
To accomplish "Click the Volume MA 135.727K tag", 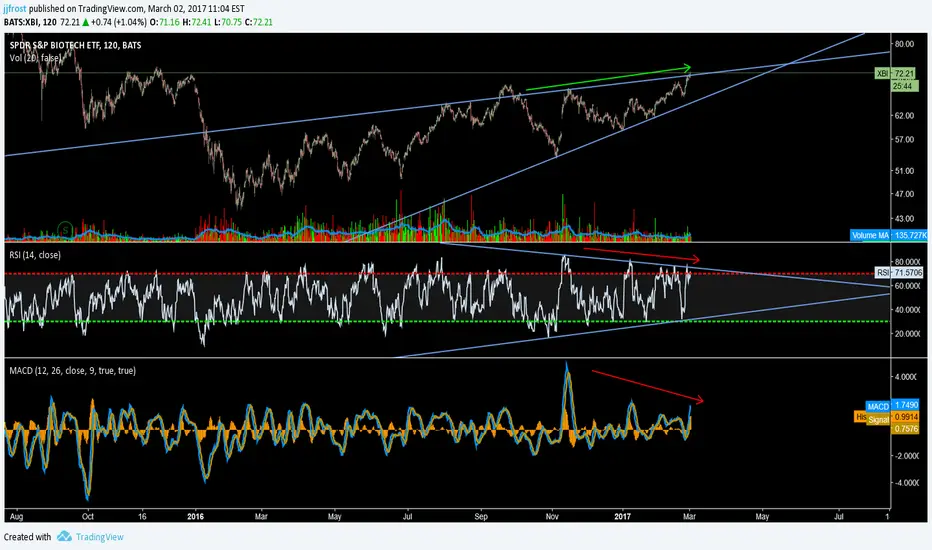I will click(x=889, y=235).
